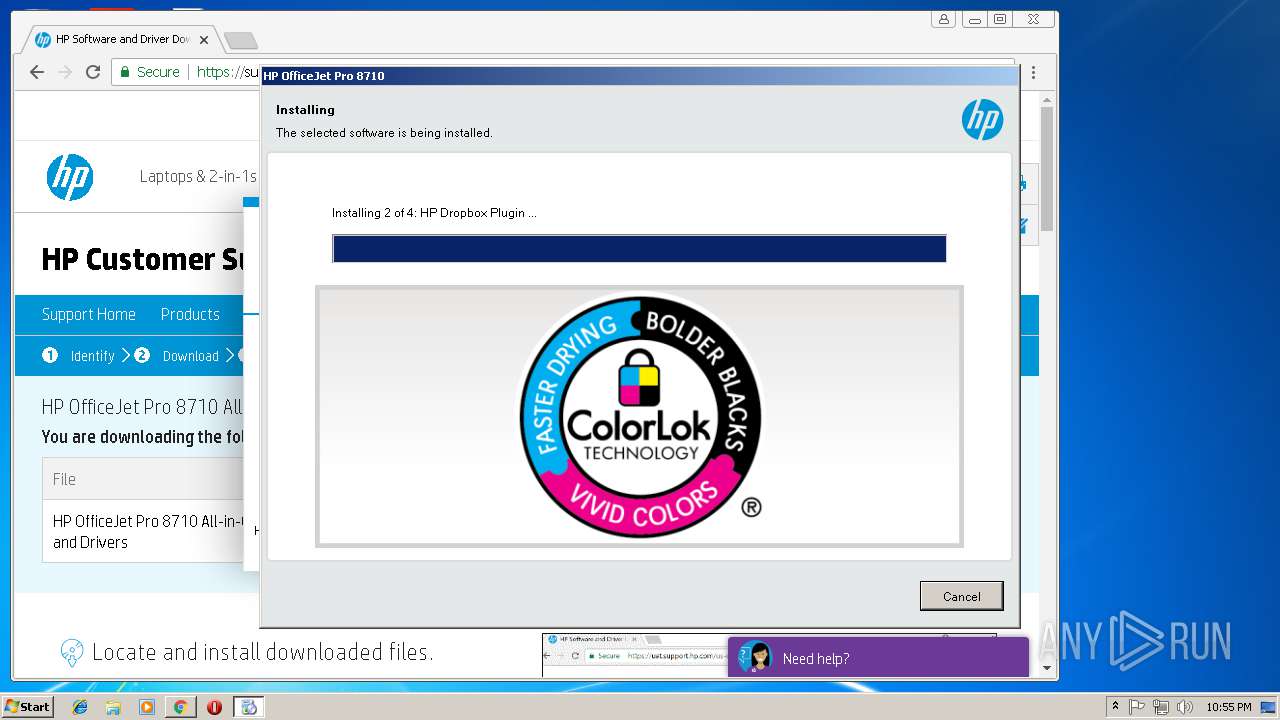The width and height of the screenshot is (1280, 720).
Task: Click the chat agent avatar icon
Action: click(756, 657)
